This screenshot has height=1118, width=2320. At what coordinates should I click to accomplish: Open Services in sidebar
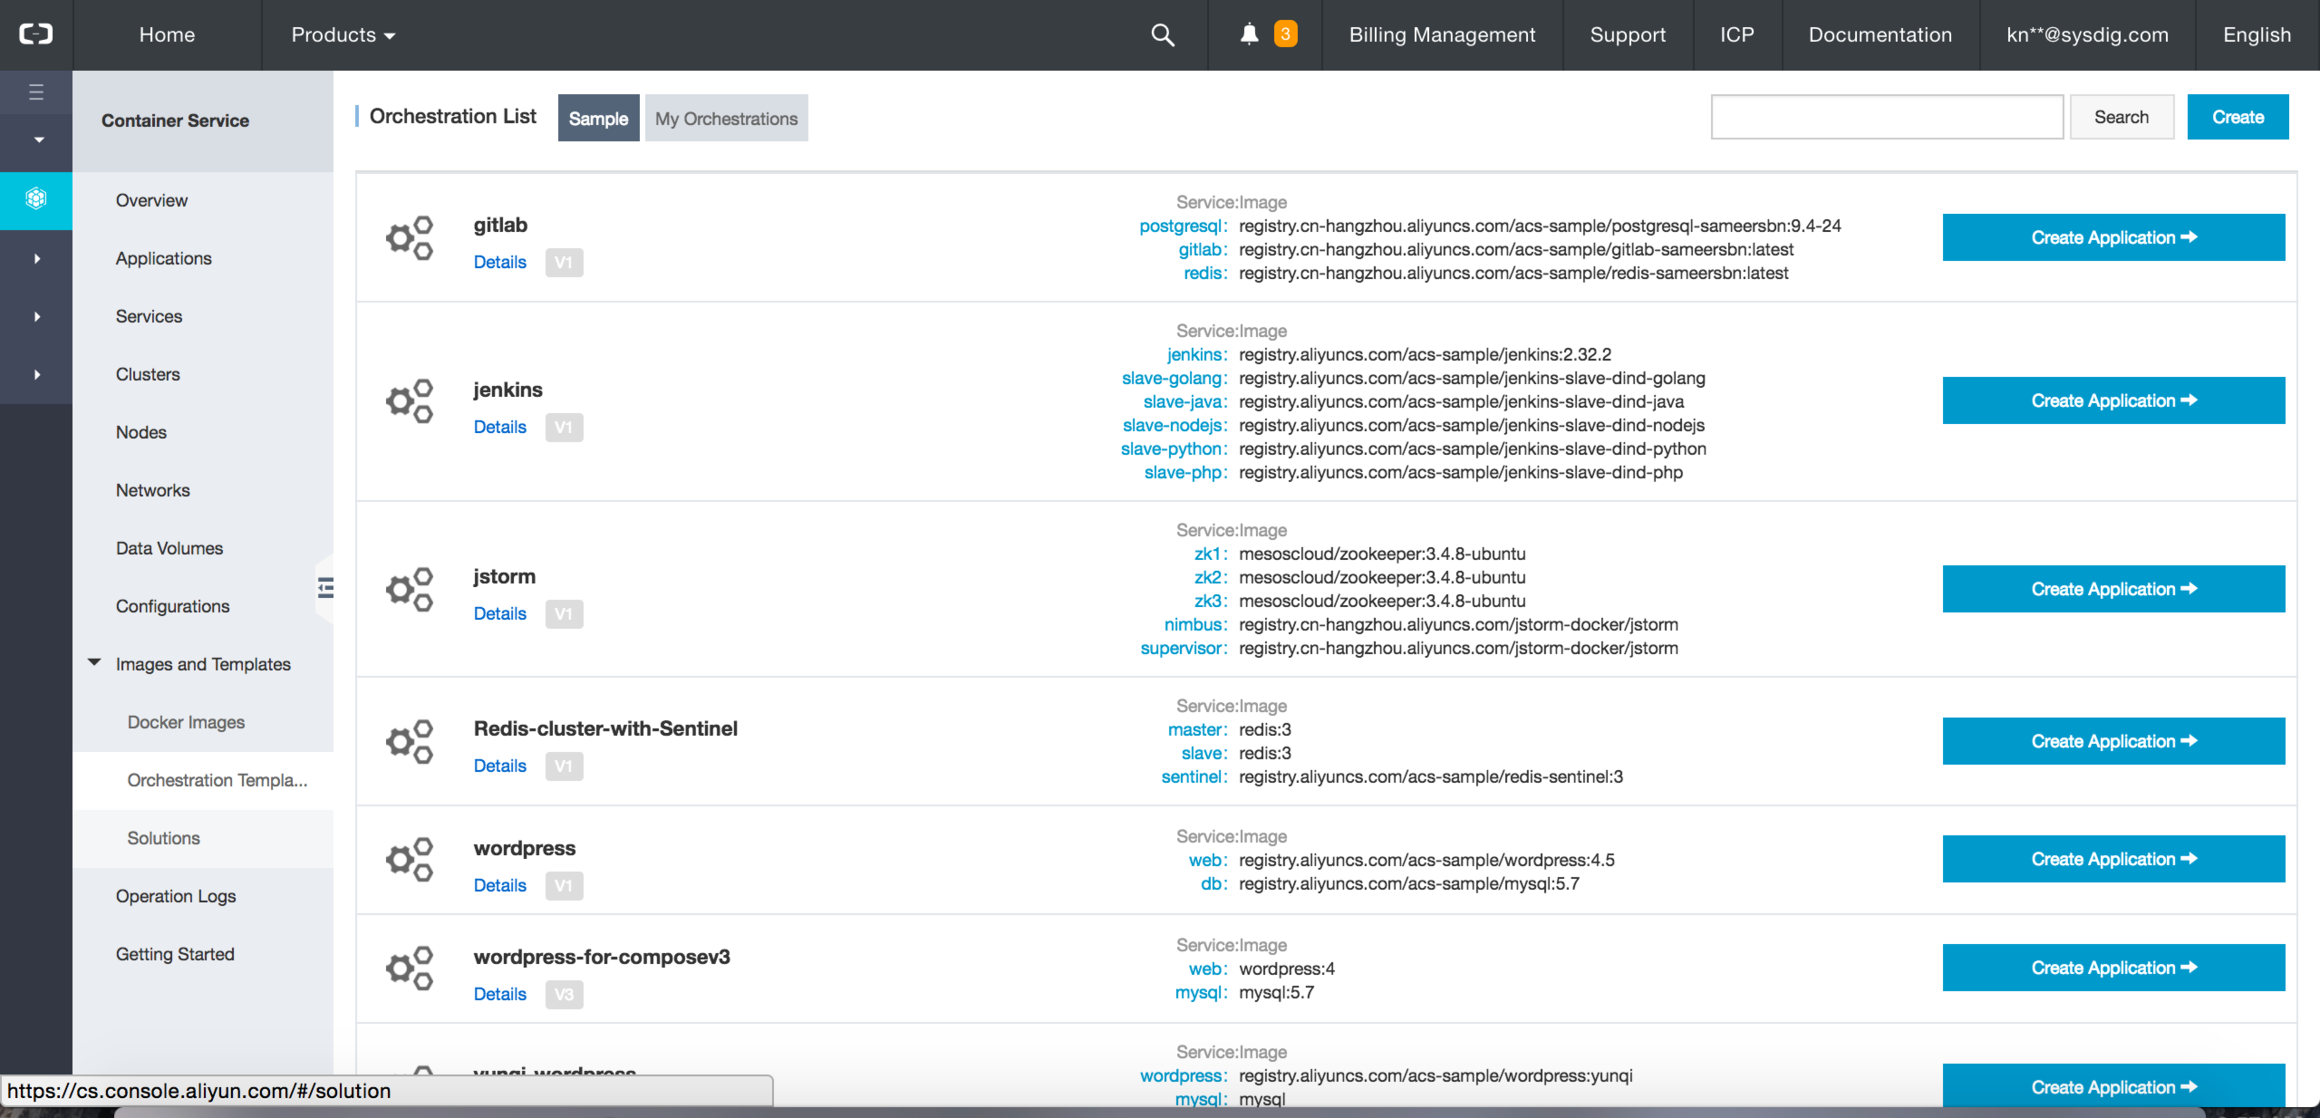pyautogui.click(x=149, y=316)
